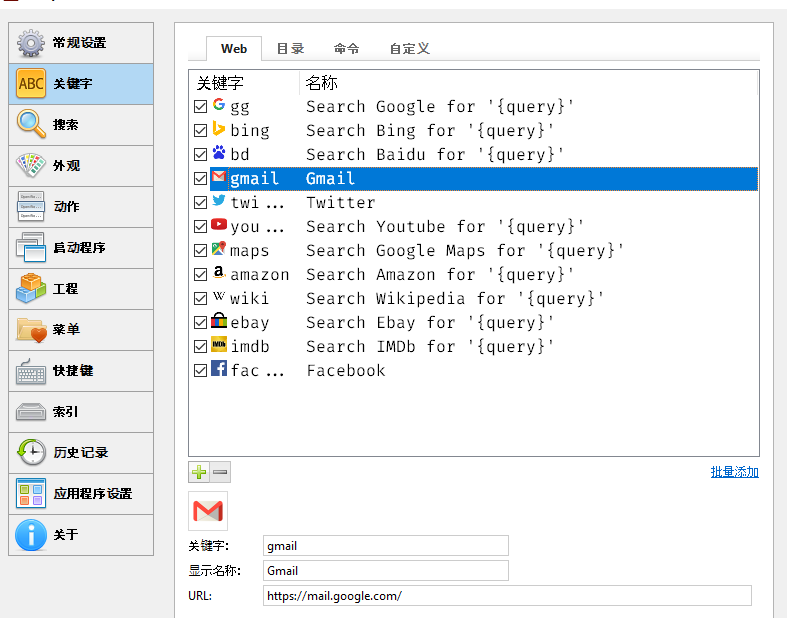Open the 外观 appearance section
The width and height of the screenshot is (787, 618).
coord(81,166)
